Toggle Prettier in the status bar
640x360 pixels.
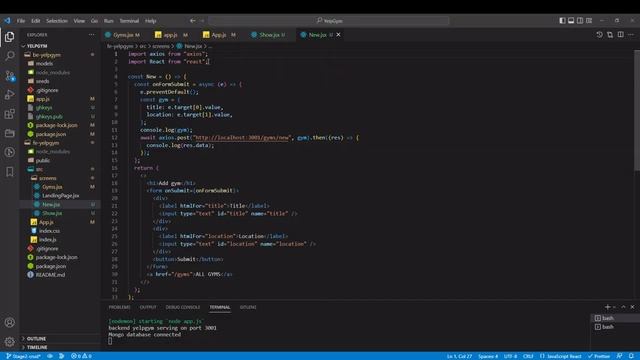click(x=599, y=356)
